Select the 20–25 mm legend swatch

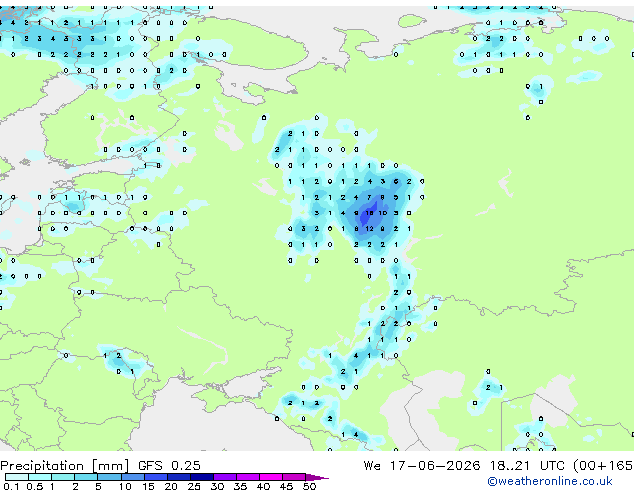178,477
